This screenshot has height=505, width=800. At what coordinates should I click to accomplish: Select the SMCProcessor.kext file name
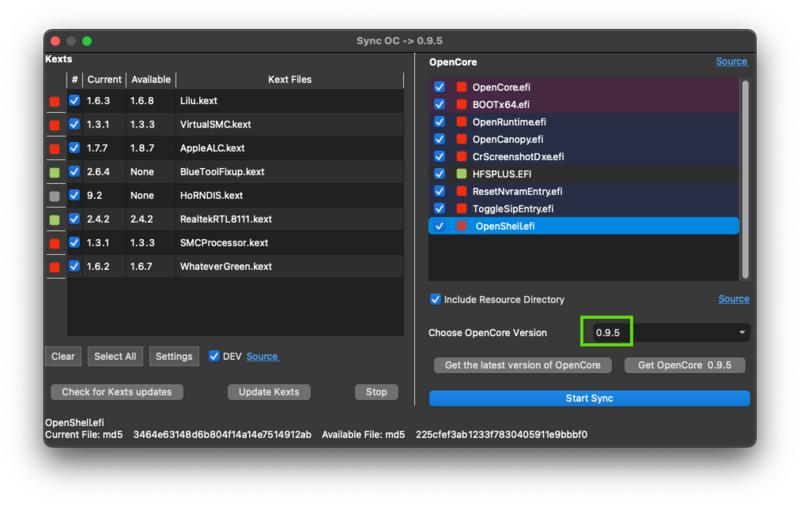pyautogui.click(x=224, y=242)
